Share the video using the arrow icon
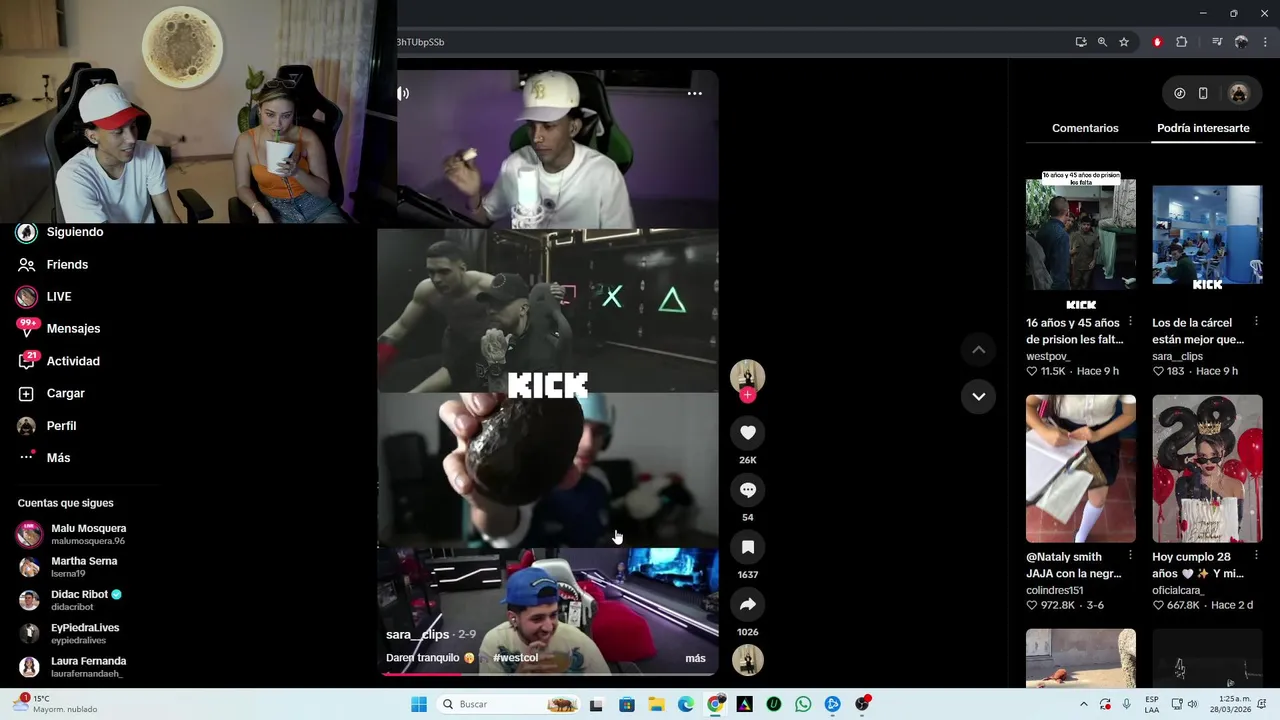This screenshot has height=720, width=1280. (x=747, y=604)
